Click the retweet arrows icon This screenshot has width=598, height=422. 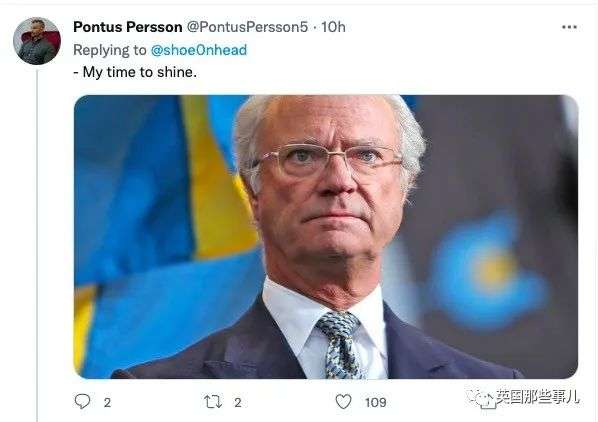(x=213, y=402)
